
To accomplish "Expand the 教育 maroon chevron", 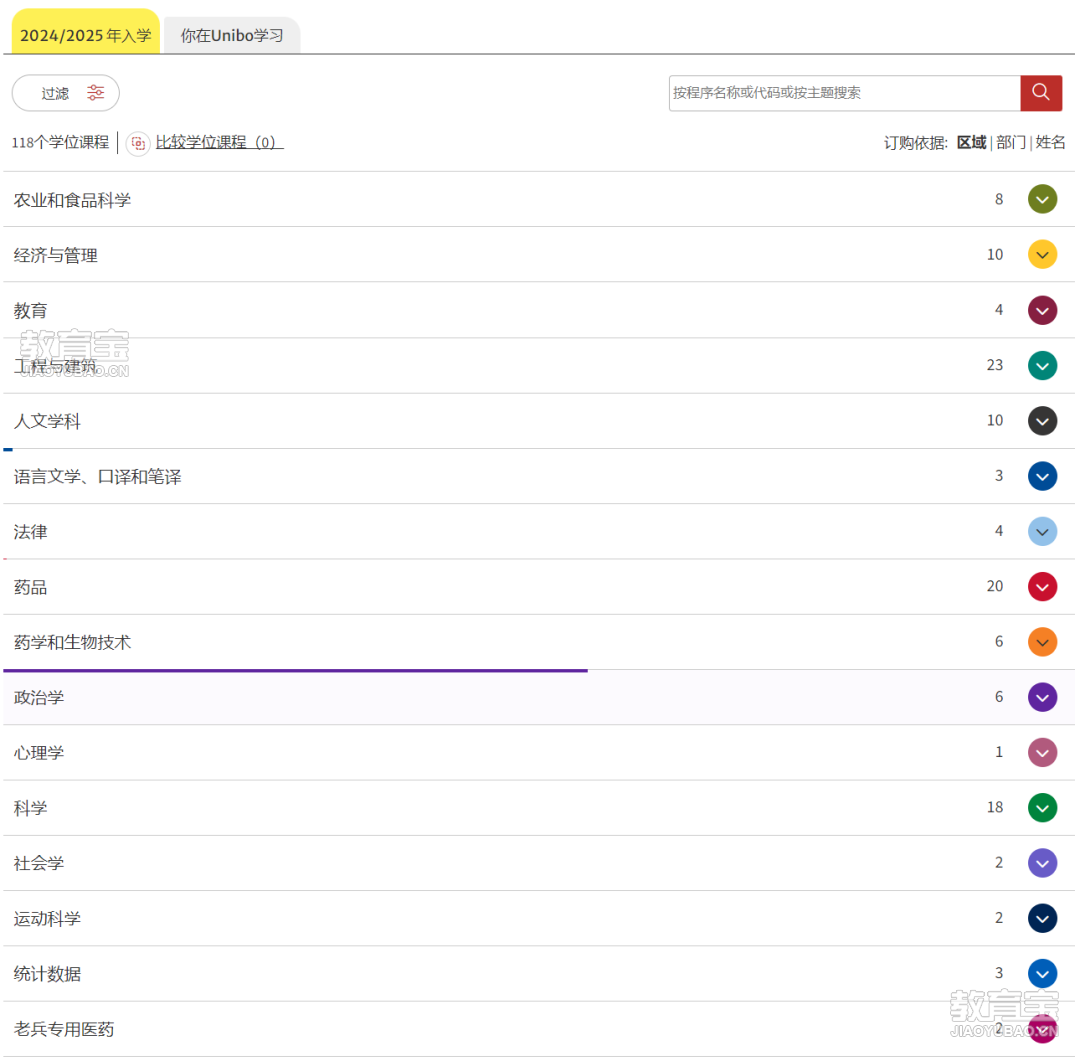I will click(x=1042, y=311).
